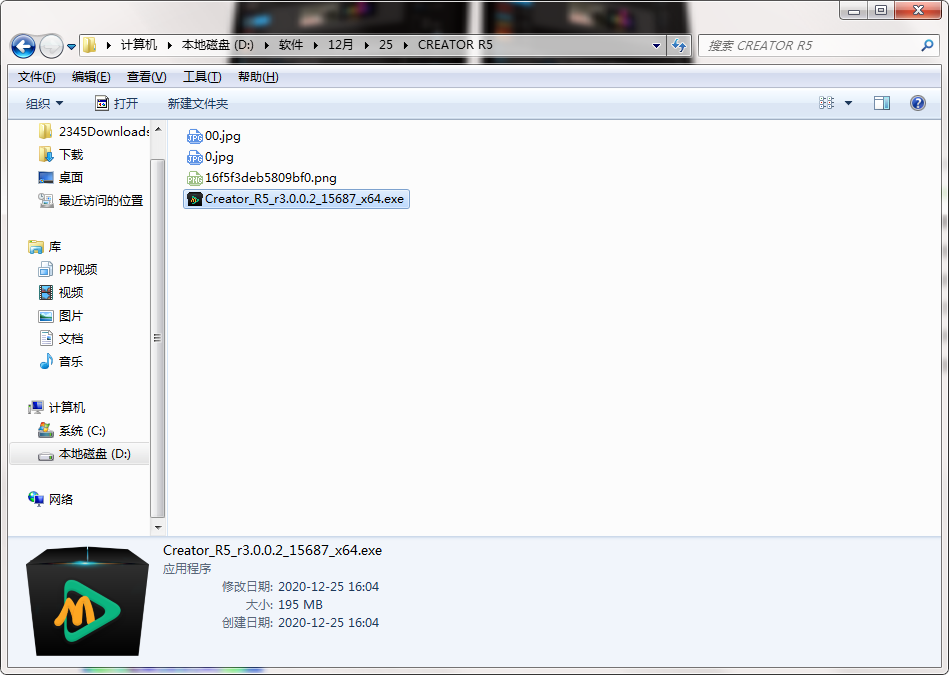Open the 编辑(E) menu

click(91, 77)
